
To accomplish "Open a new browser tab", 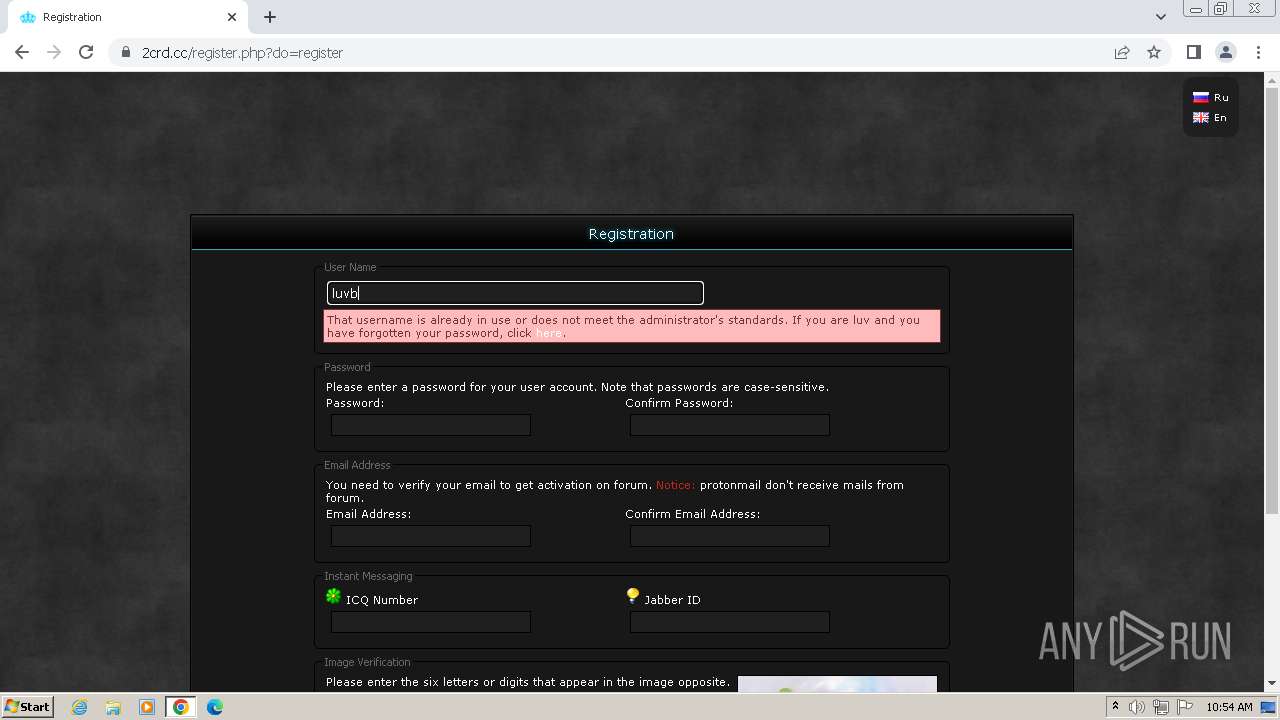I will pyautogui.click(x=270, y=17).
